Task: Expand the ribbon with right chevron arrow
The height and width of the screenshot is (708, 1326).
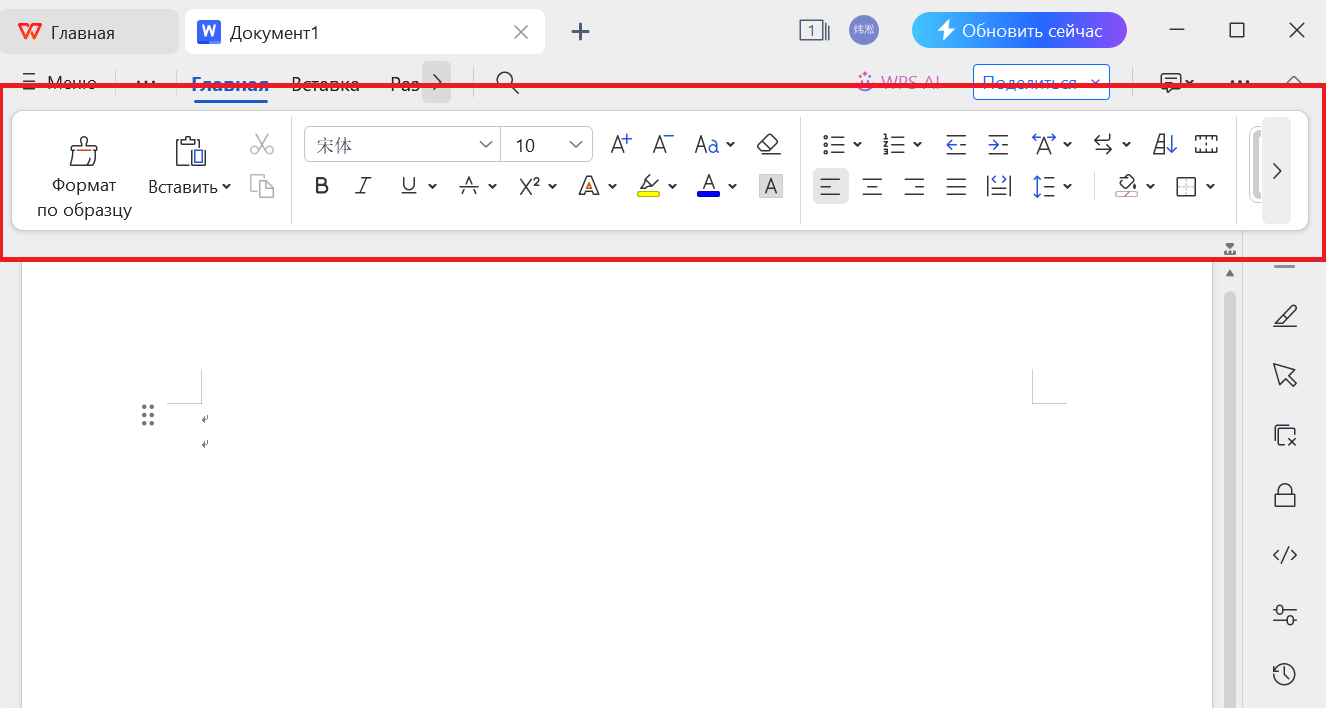Action: pyautogui.click(x=1276, y=171)
